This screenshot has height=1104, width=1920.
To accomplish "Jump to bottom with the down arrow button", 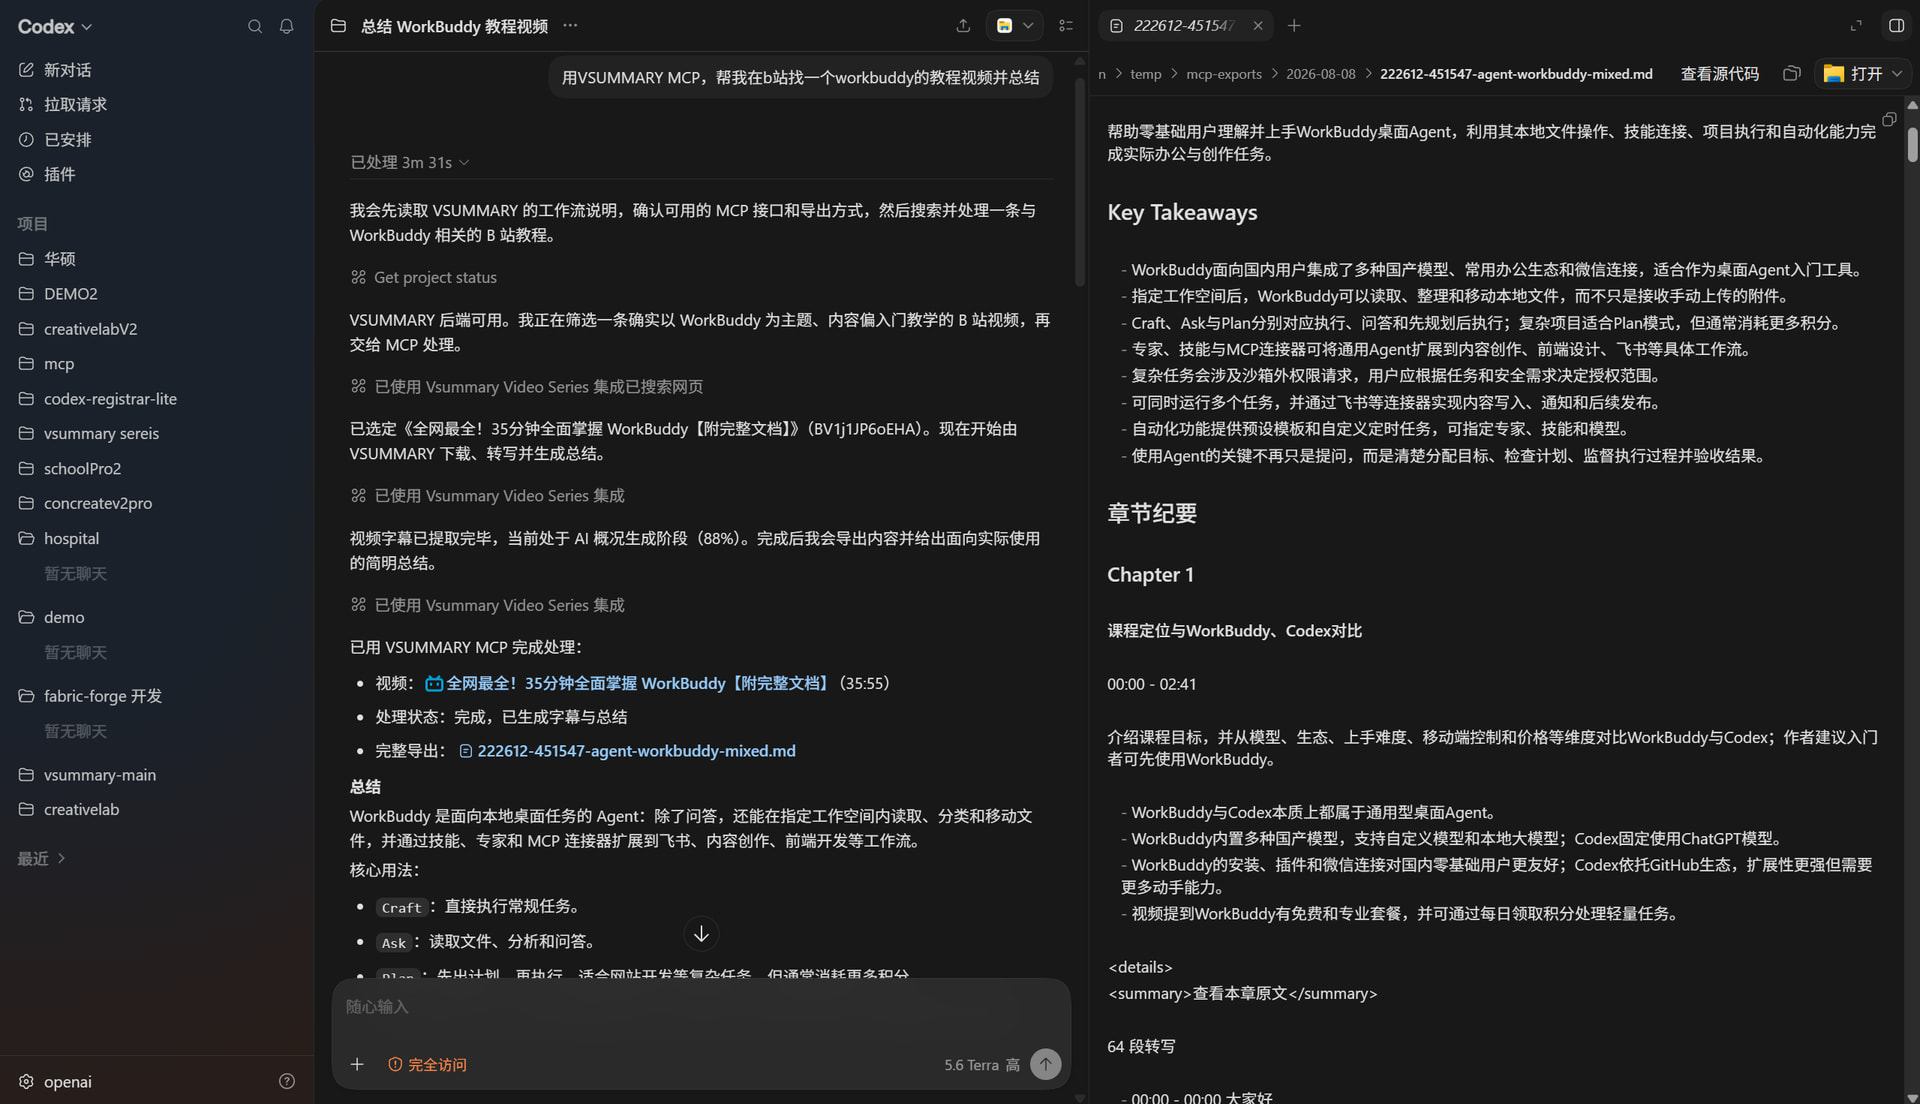I will point(701,934).
